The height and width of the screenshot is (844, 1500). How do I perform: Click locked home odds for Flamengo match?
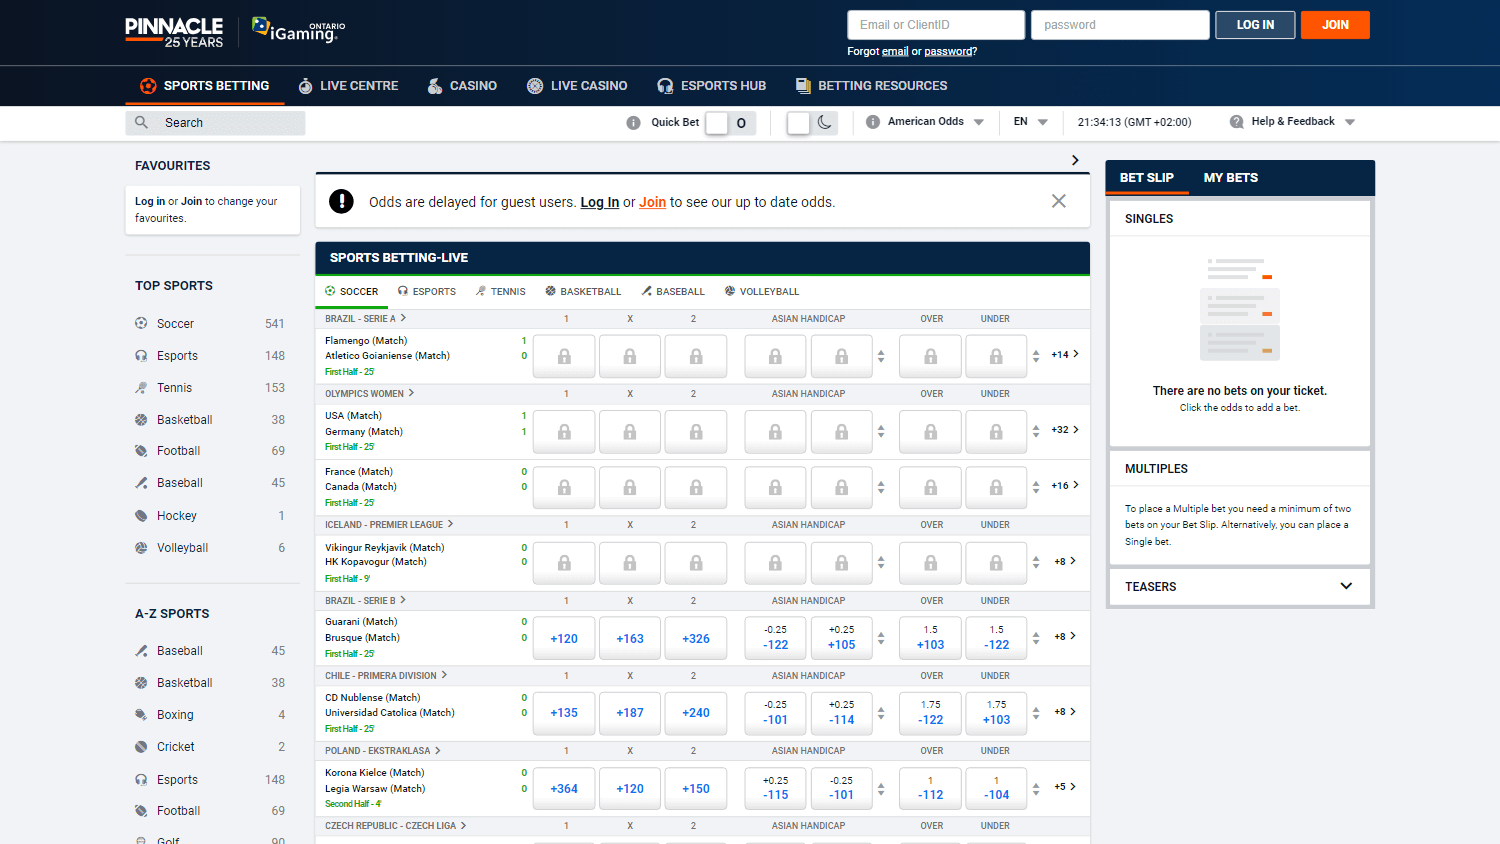[564, 356]
